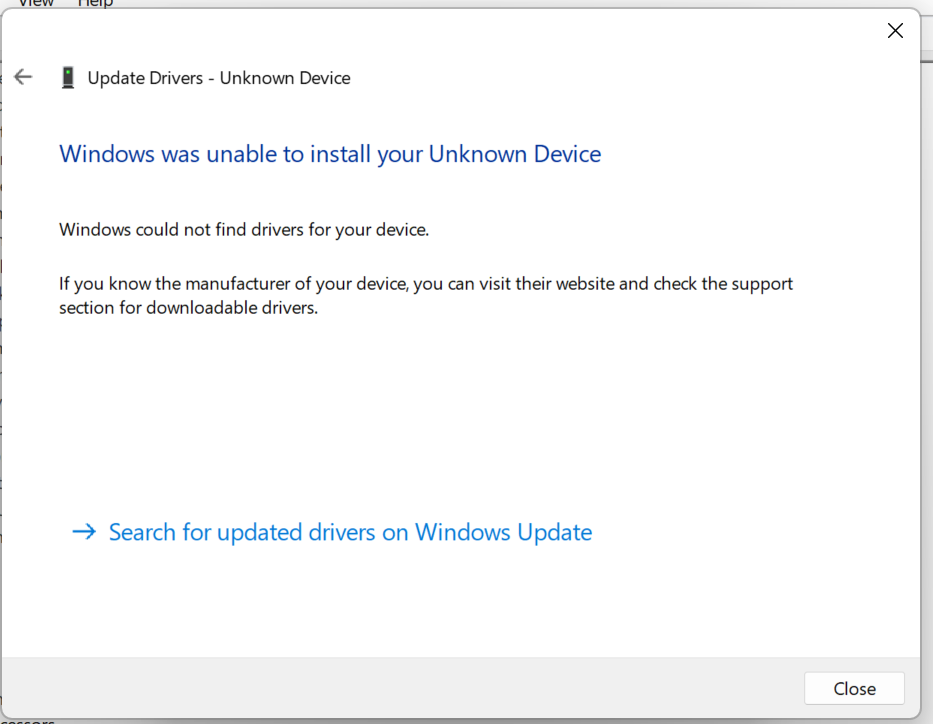Screen dimensions: 933x724
Task: Search for updated drivers on Windows Update
Action: point(332,532)
